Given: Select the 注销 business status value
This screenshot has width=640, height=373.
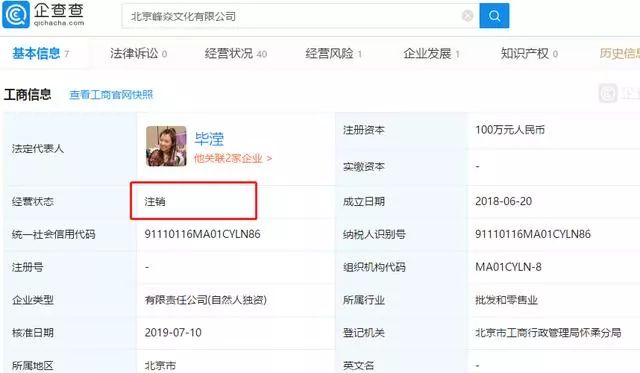Looking at the screenshot, I should (155, 202).
